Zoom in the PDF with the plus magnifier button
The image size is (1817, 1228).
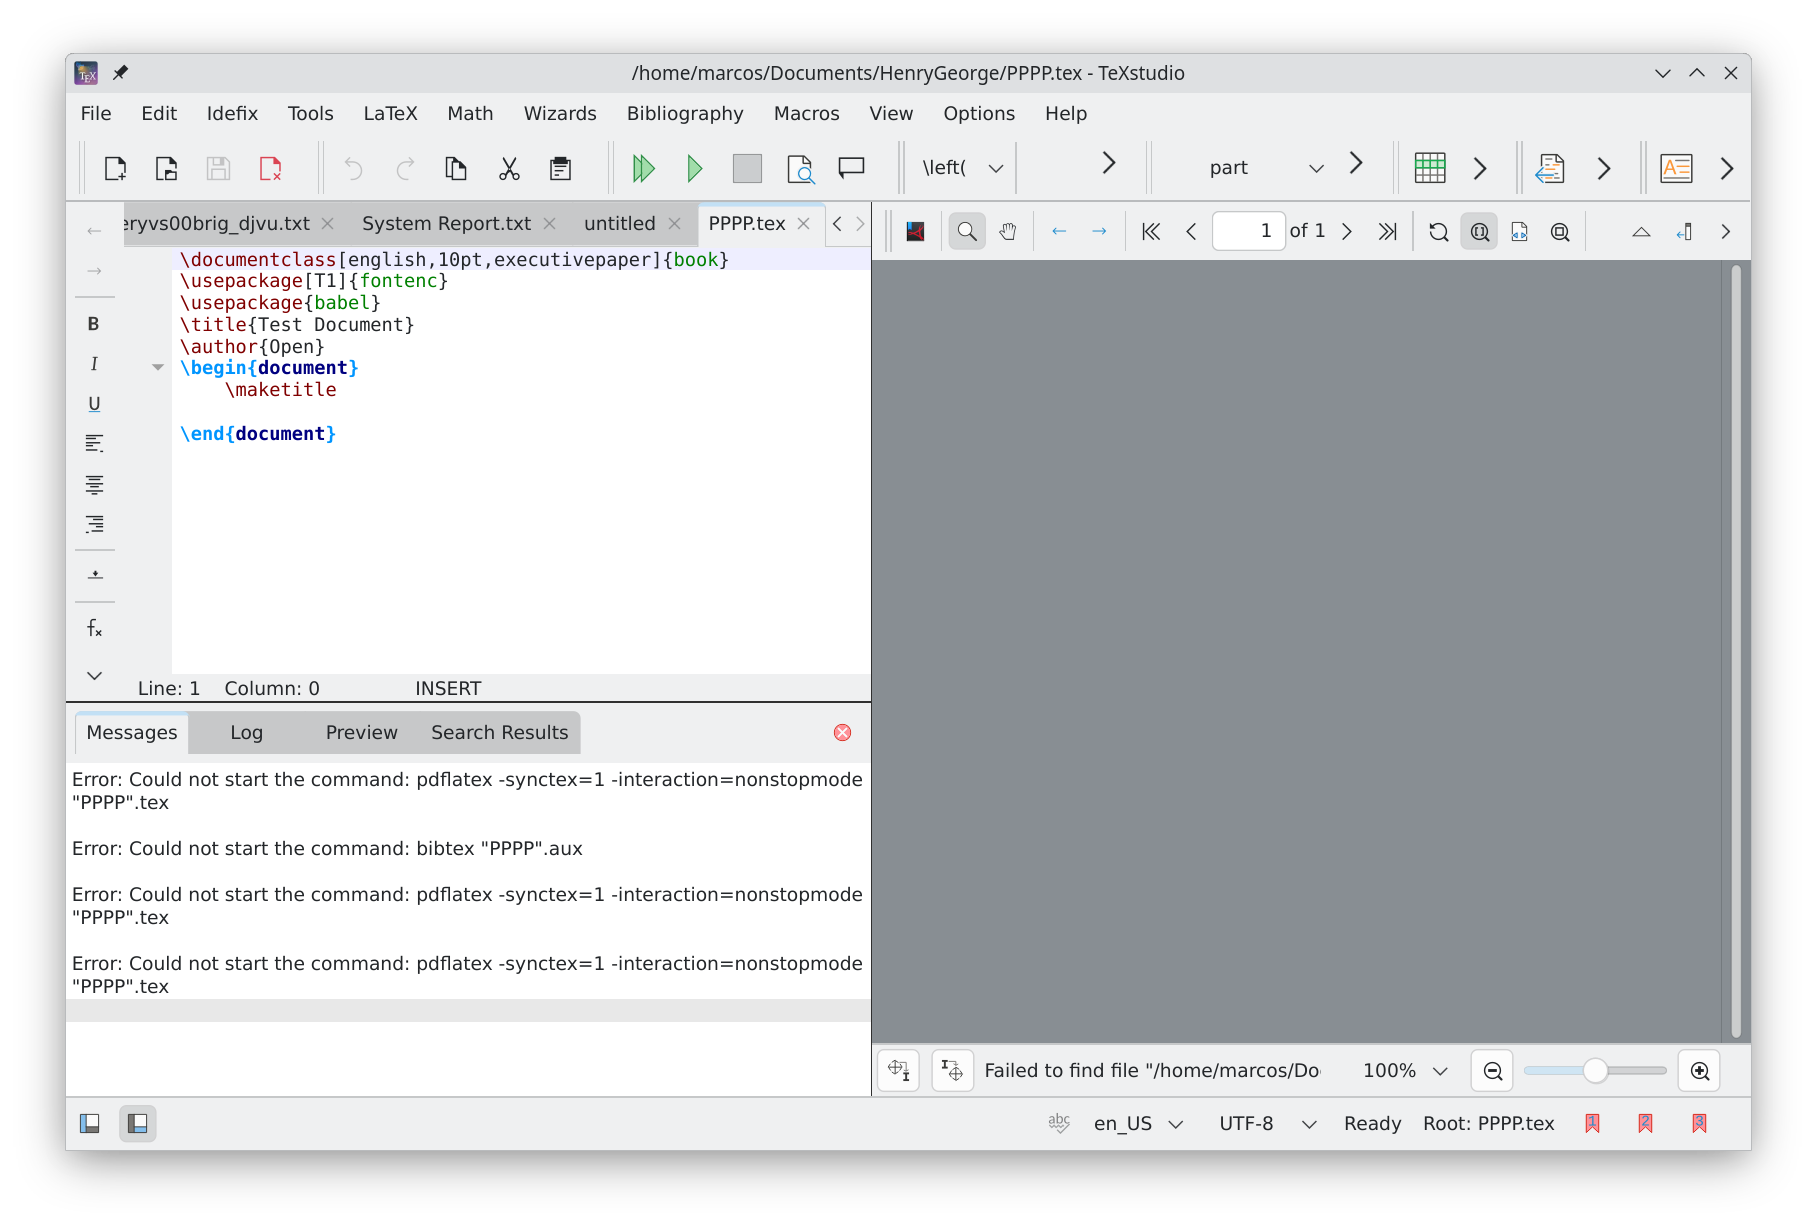click(1699, 1071)
